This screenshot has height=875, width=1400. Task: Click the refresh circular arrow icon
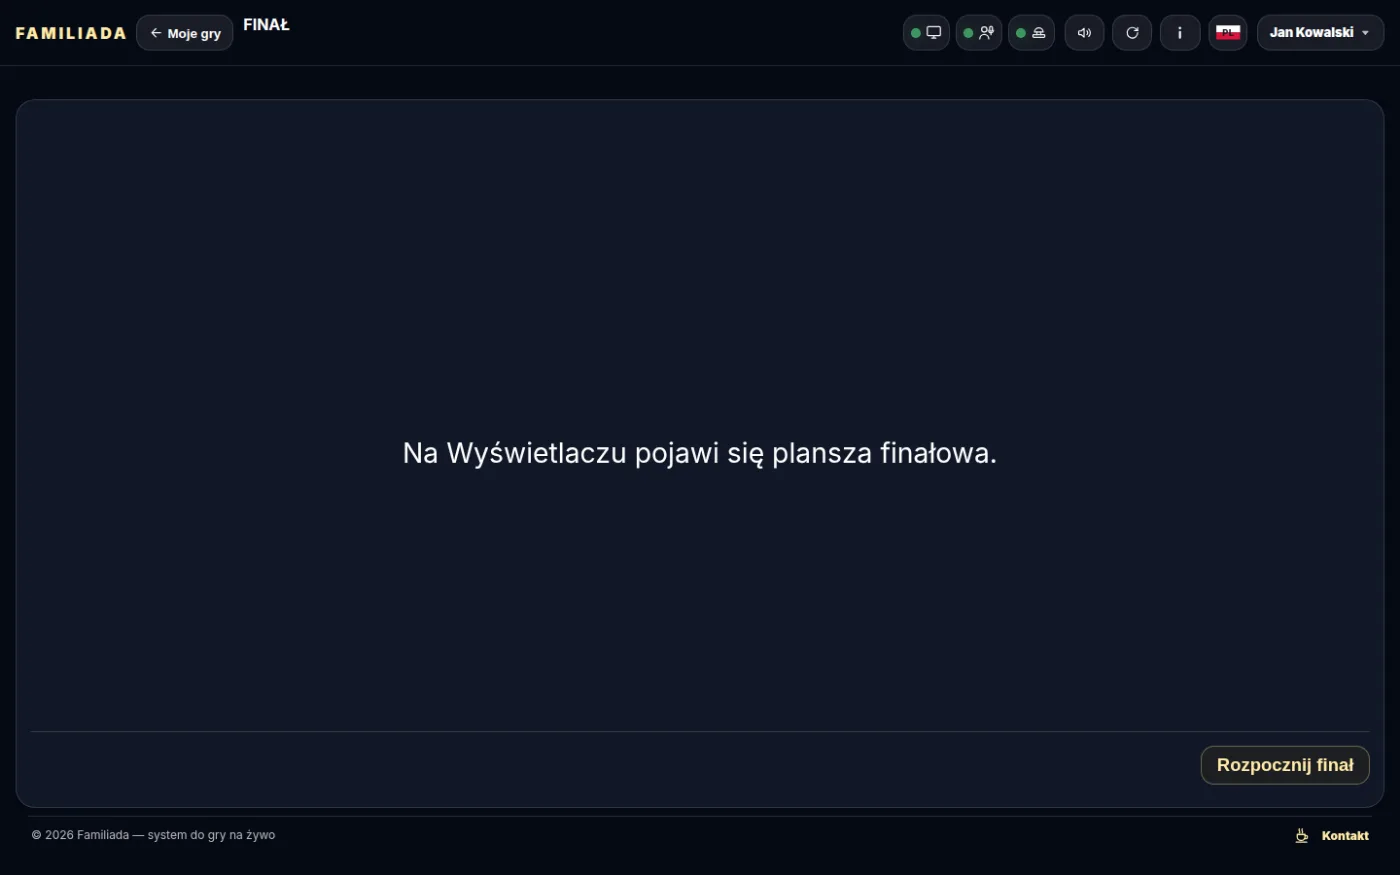1132,33
